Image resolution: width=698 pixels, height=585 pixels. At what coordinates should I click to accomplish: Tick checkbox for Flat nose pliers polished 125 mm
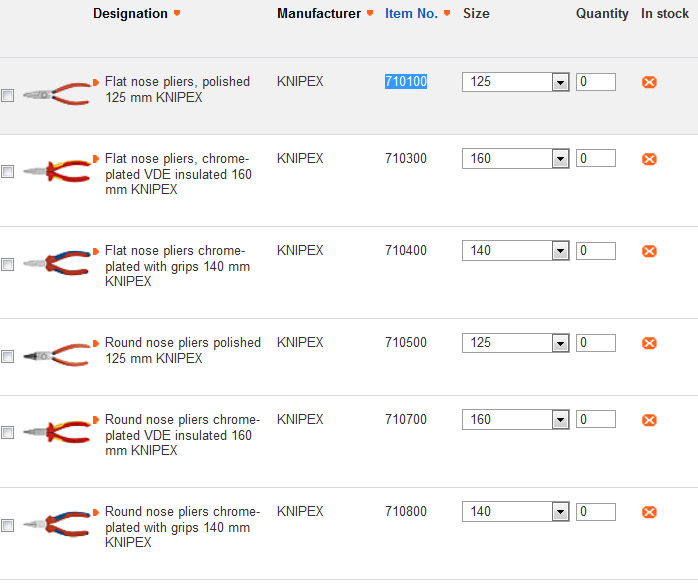click(x=8, y=96)
